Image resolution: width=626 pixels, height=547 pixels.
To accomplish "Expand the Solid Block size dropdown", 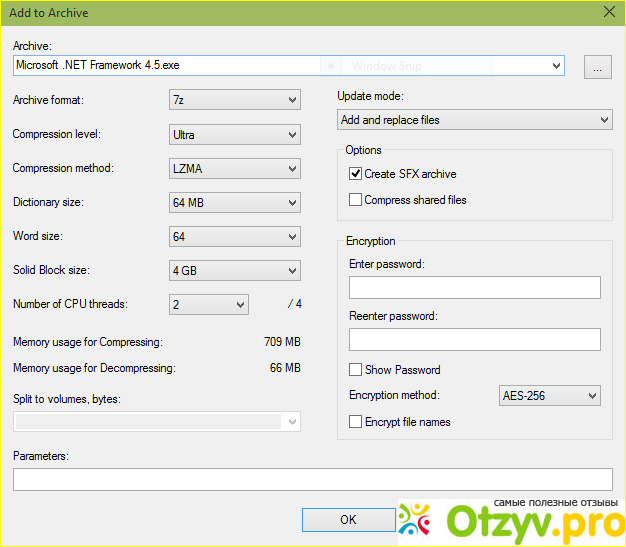I will click(235, 271).
